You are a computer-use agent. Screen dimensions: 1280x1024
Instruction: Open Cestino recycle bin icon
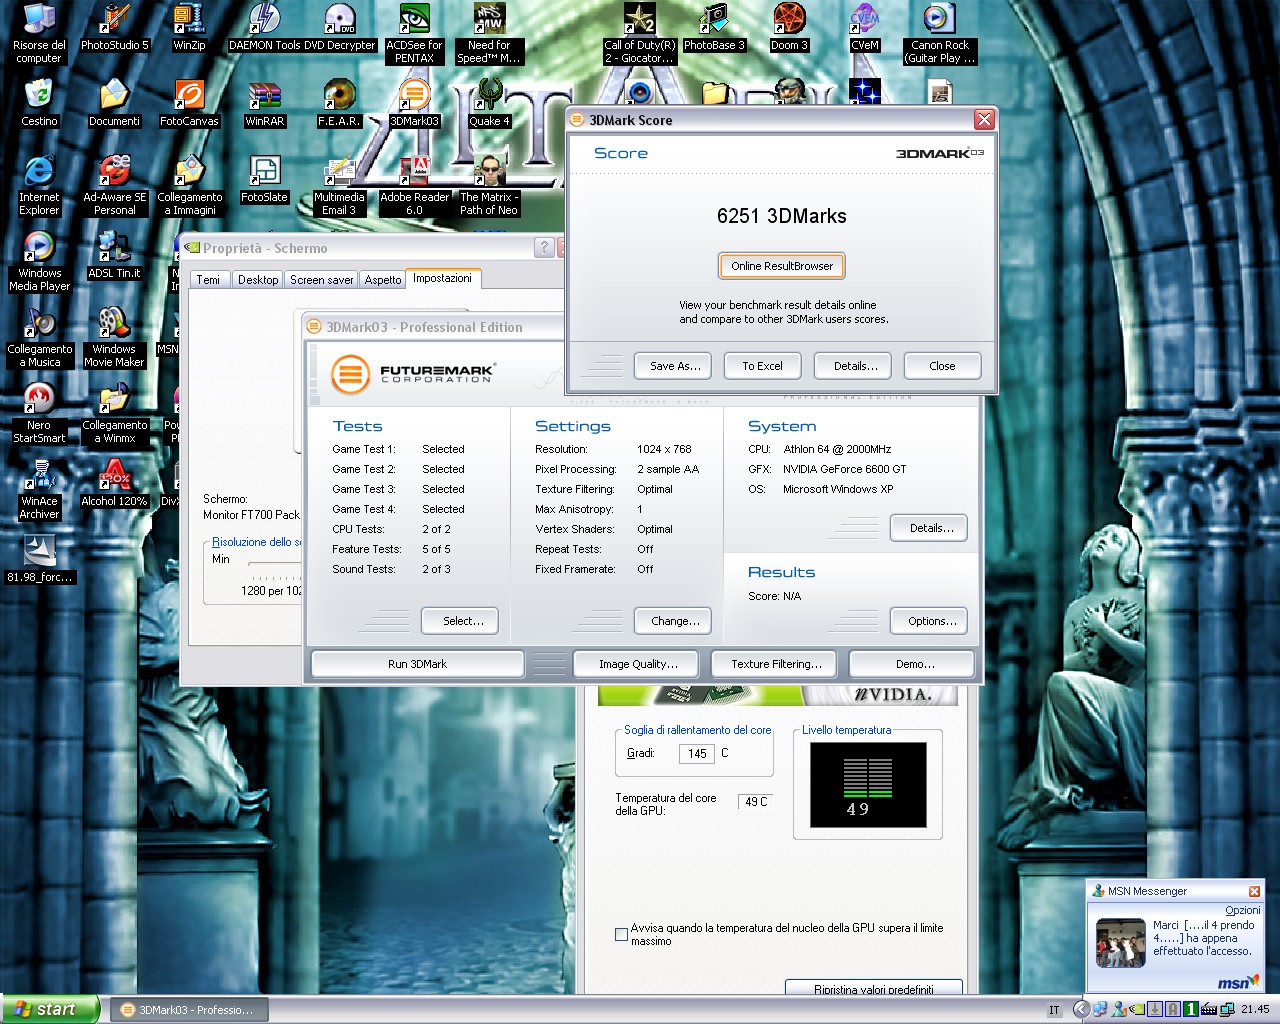(x=39, y=104)
